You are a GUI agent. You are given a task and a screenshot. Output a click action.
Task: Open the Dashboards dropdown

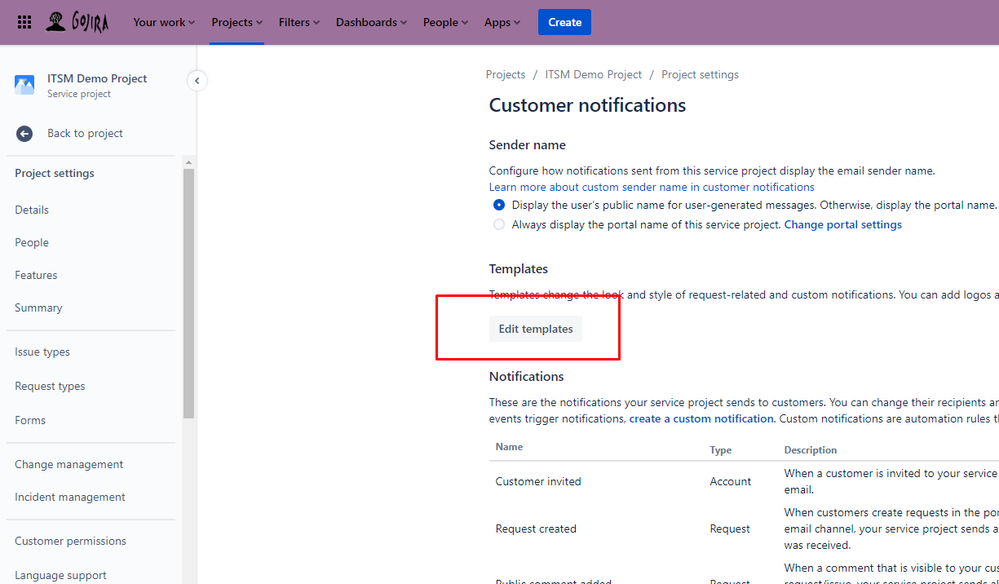click(x=371, y=22)
